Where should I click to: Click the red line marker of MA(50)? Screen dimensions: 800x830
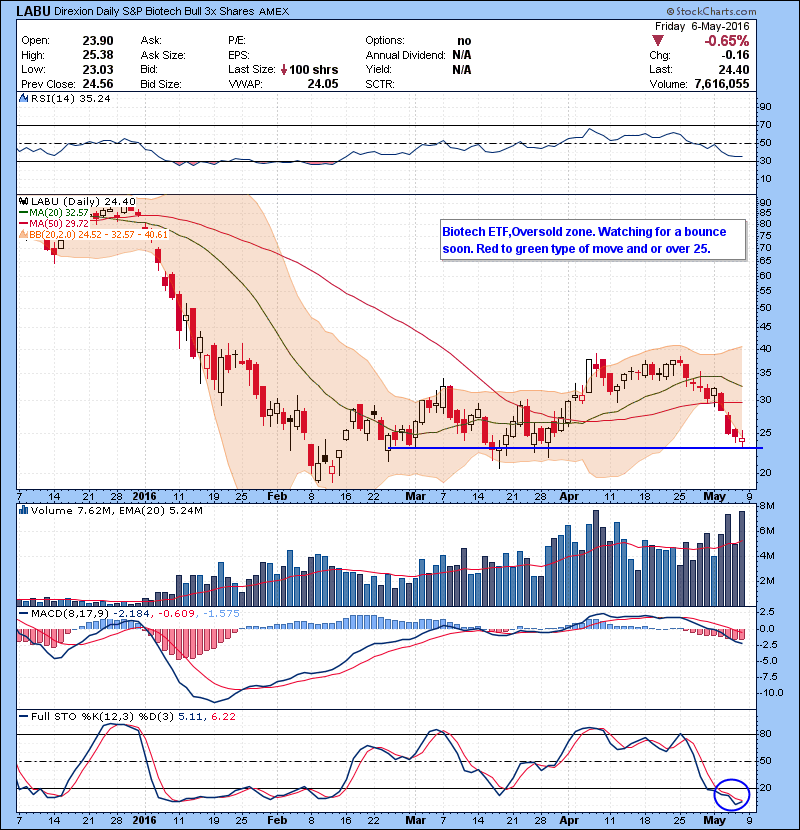tap(24, 223)
